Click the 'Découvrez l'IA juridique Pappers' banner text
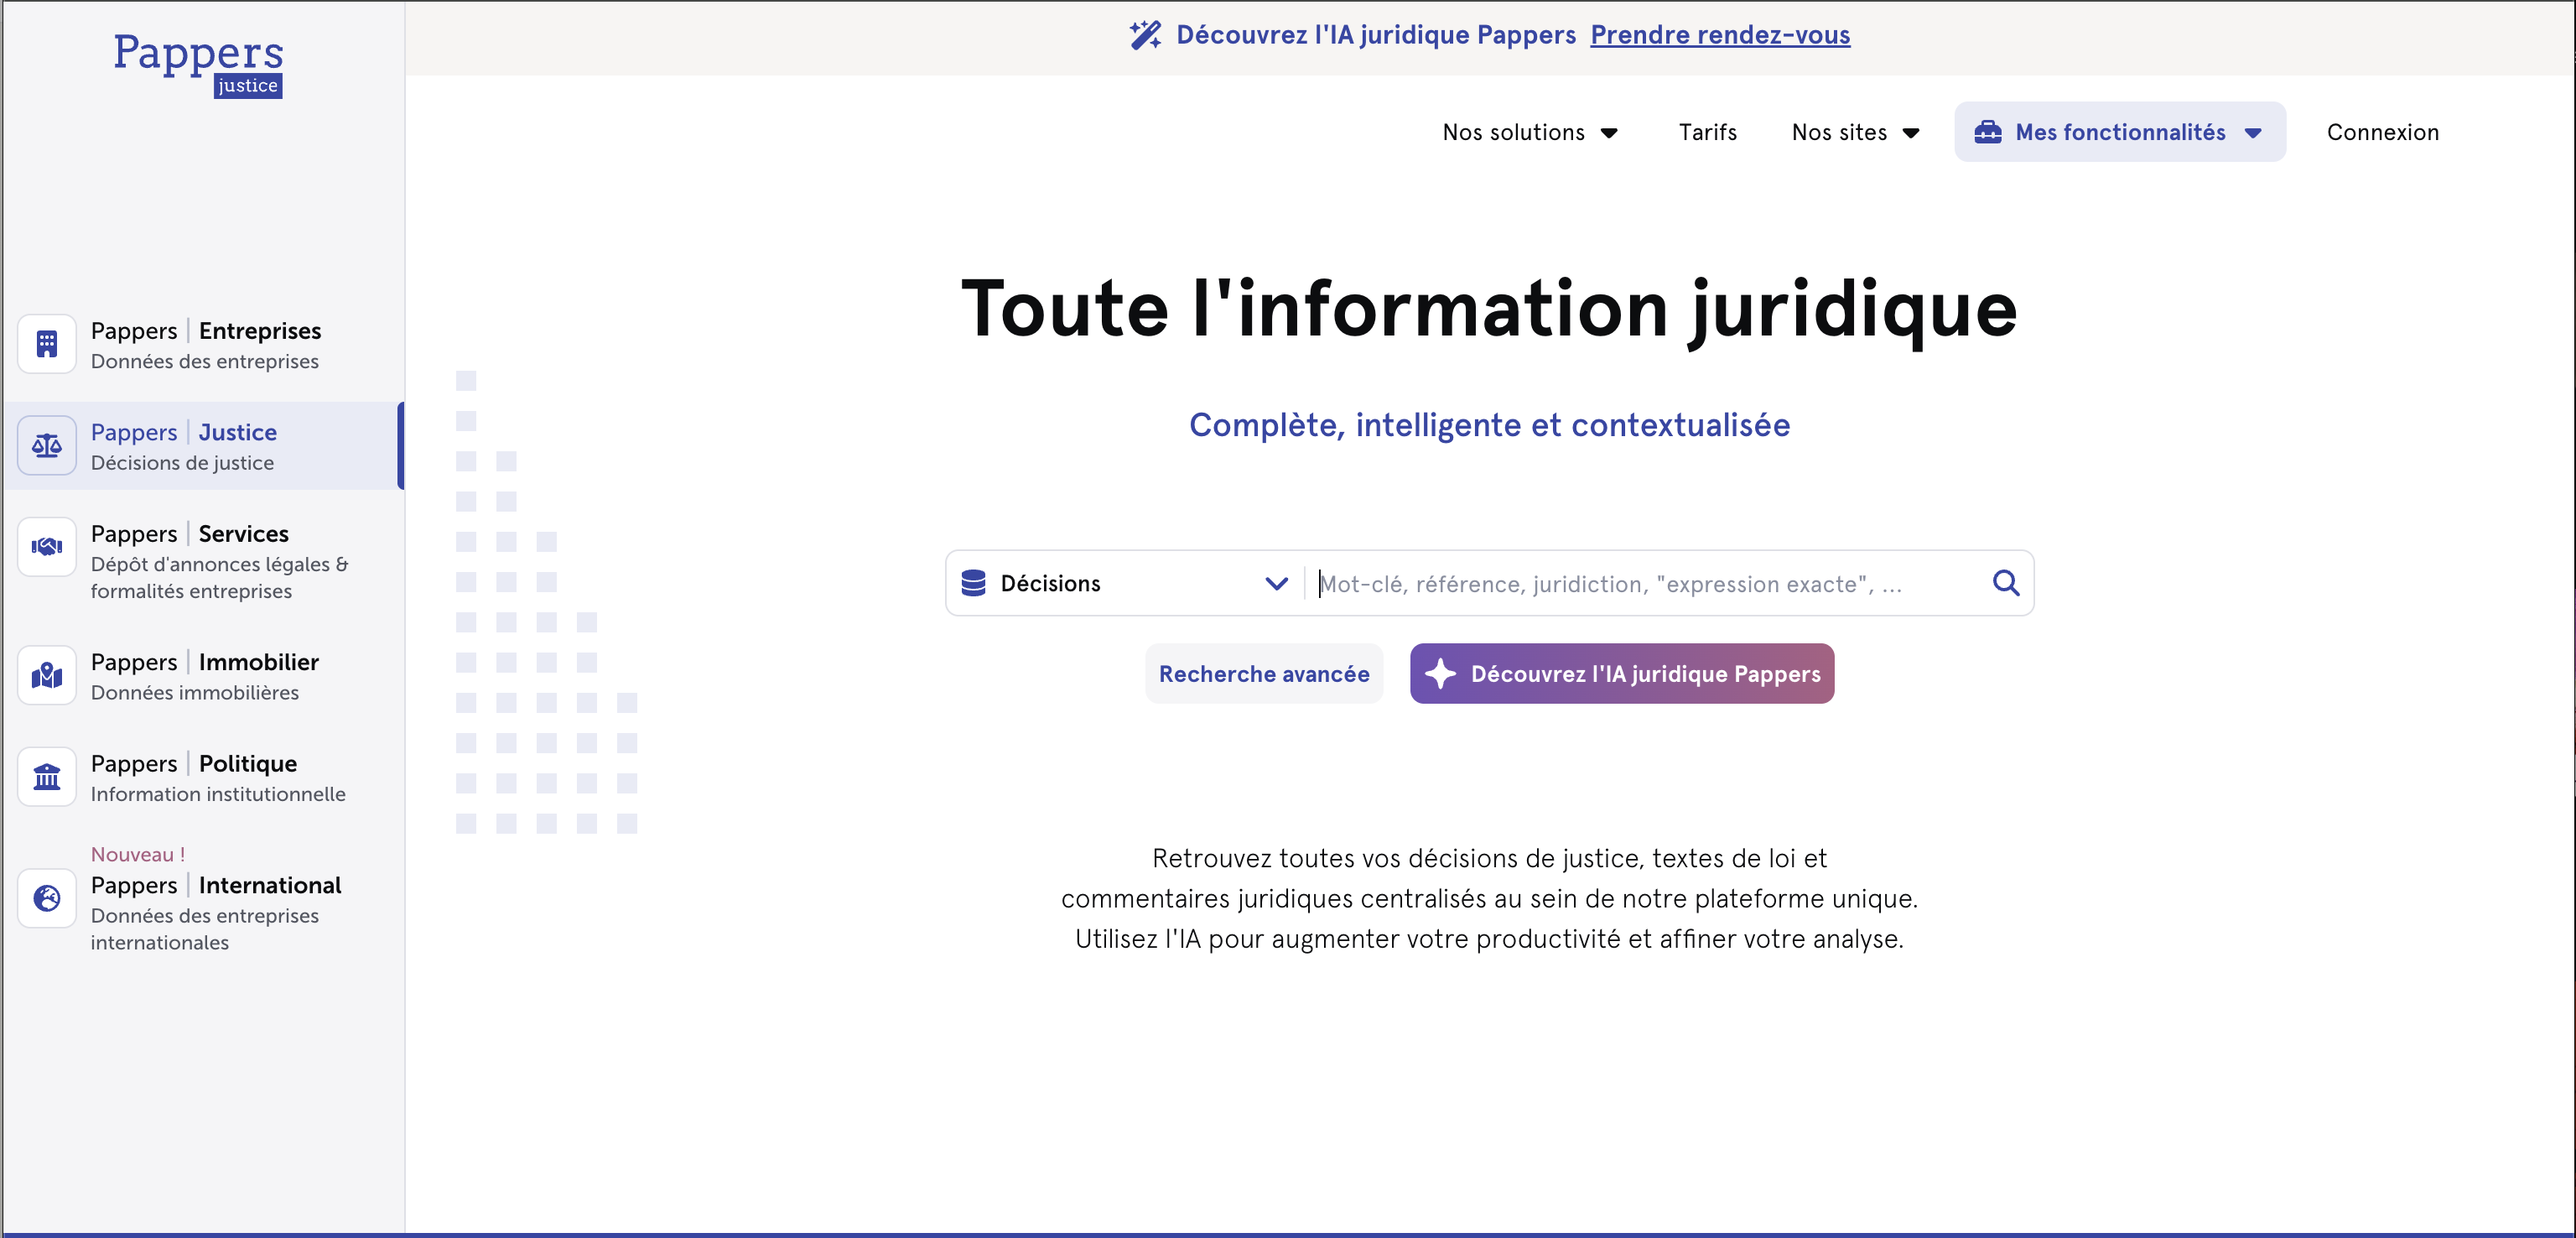The height and width of the screenshot is (1238, 2576). (1376, 35)
